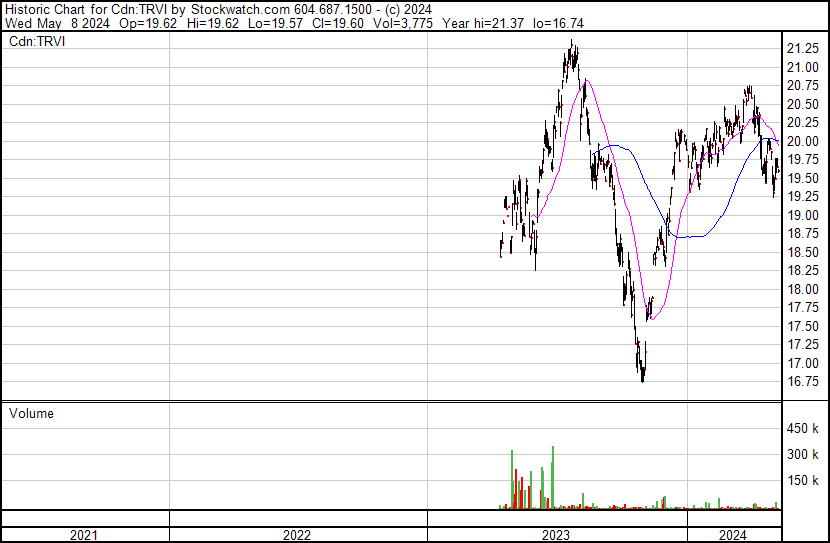Click the 16.75 price axis value

(803, 382)
